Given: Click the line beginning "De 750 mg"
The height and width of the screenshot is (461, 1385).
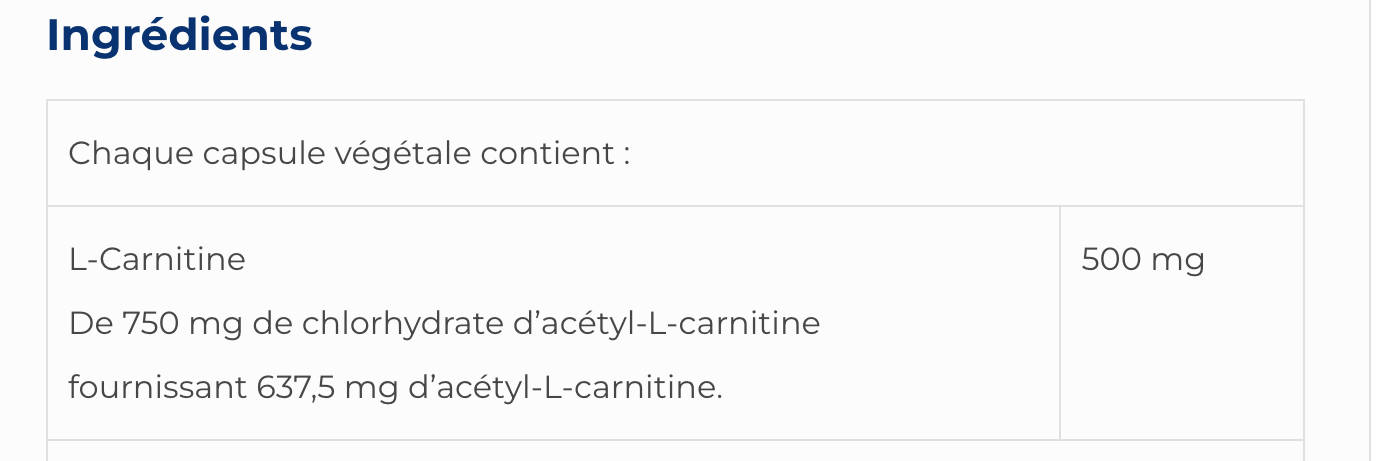Looking at the screenshot, I should click(x=444, y=324).
